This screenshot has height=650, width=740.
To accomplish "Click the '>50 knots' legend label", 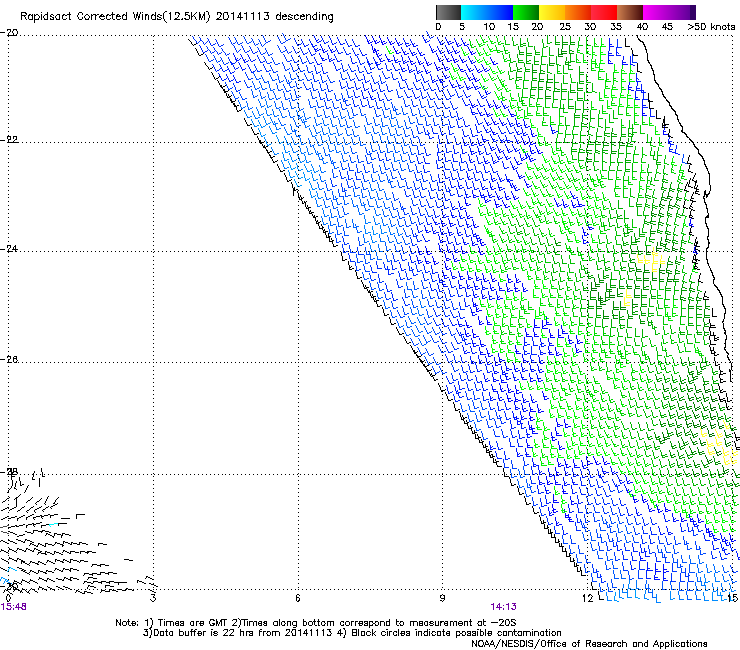I will coord(711,27).
